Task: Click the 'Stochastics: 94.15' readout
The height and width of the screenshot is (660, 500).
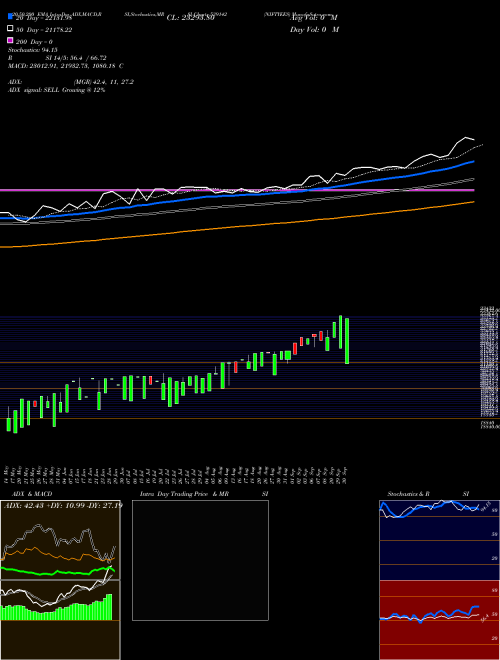Action: (33, 50)
